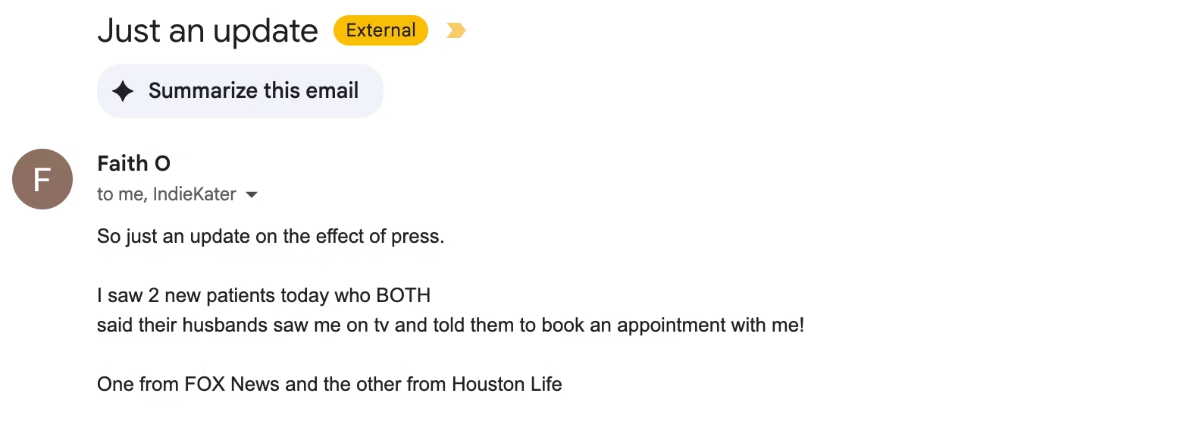Screen dimensions: 1190x428
Task: Click the yellow External label
Action: tap(380, 31)
